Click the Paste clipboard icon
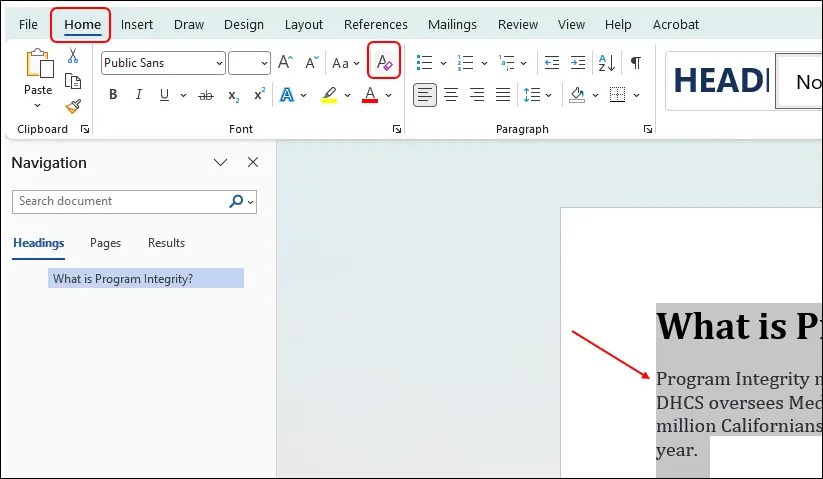823x479 pixels. [39, 63]
